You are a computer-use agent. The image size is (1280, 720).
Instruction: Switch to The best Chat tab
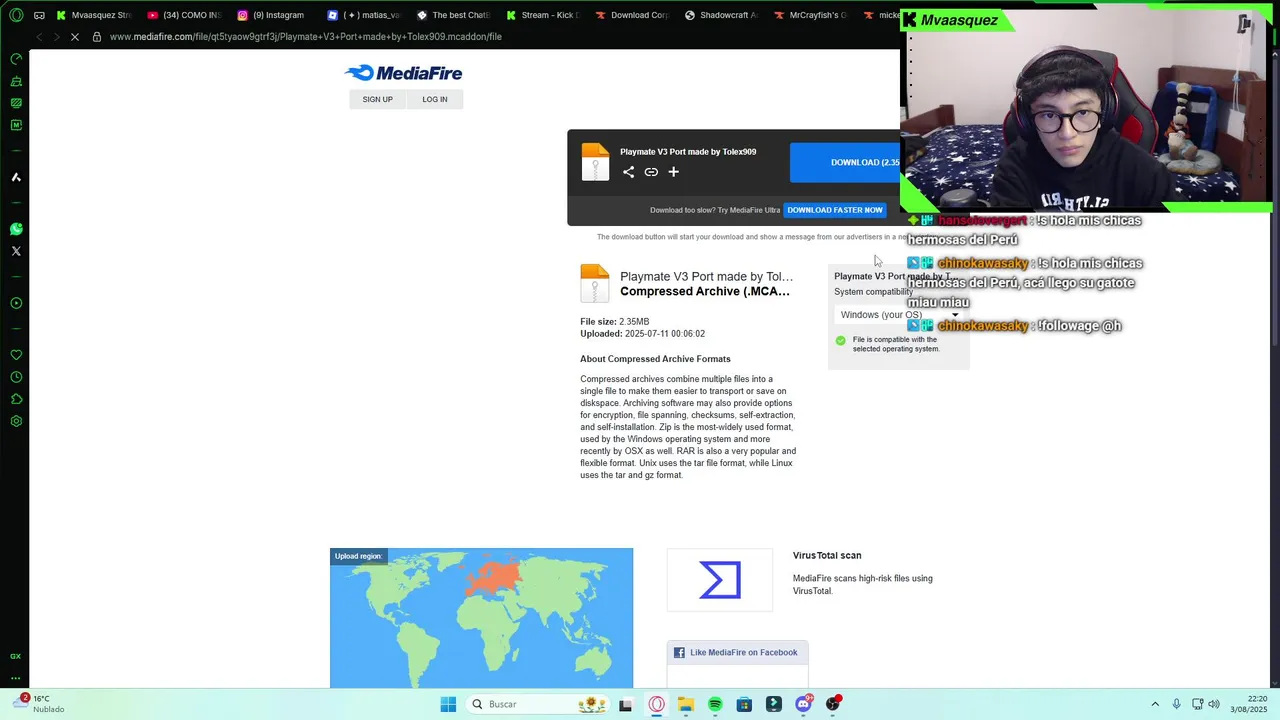pos(453,15)
